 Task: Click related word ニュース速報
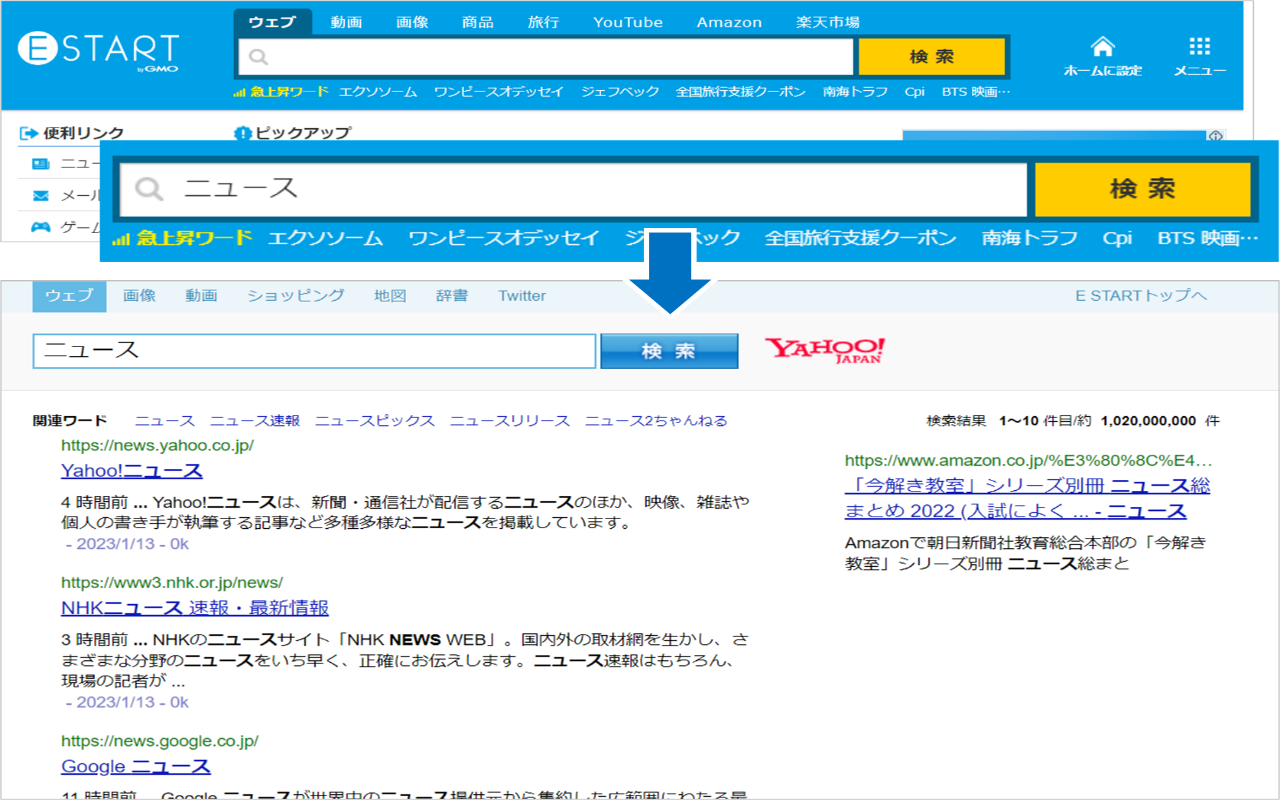[x=255, y=421]
